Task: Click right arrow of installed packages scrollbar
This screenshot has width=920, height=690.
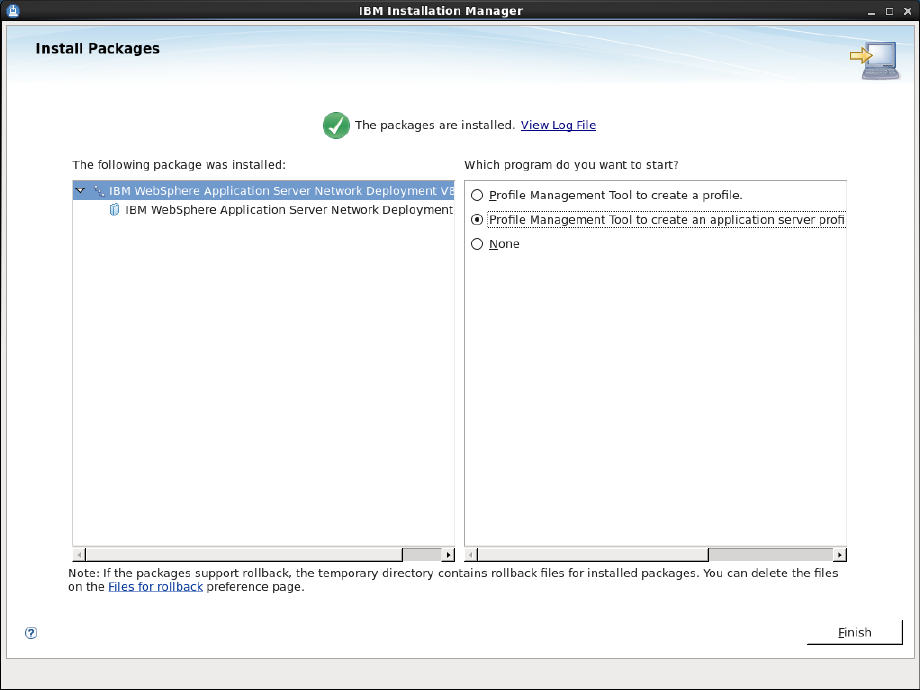Action: 448,554
